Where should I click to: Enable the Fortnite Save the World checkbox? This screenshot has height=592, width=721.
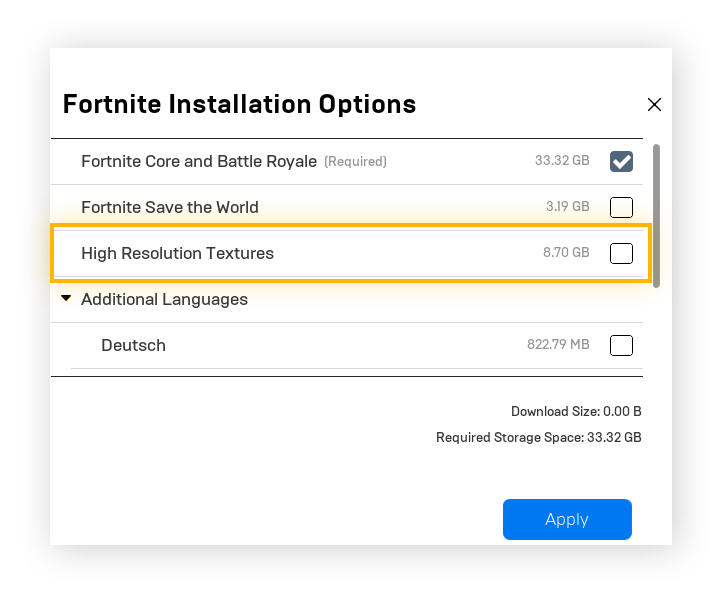click(x=621, y=207)
